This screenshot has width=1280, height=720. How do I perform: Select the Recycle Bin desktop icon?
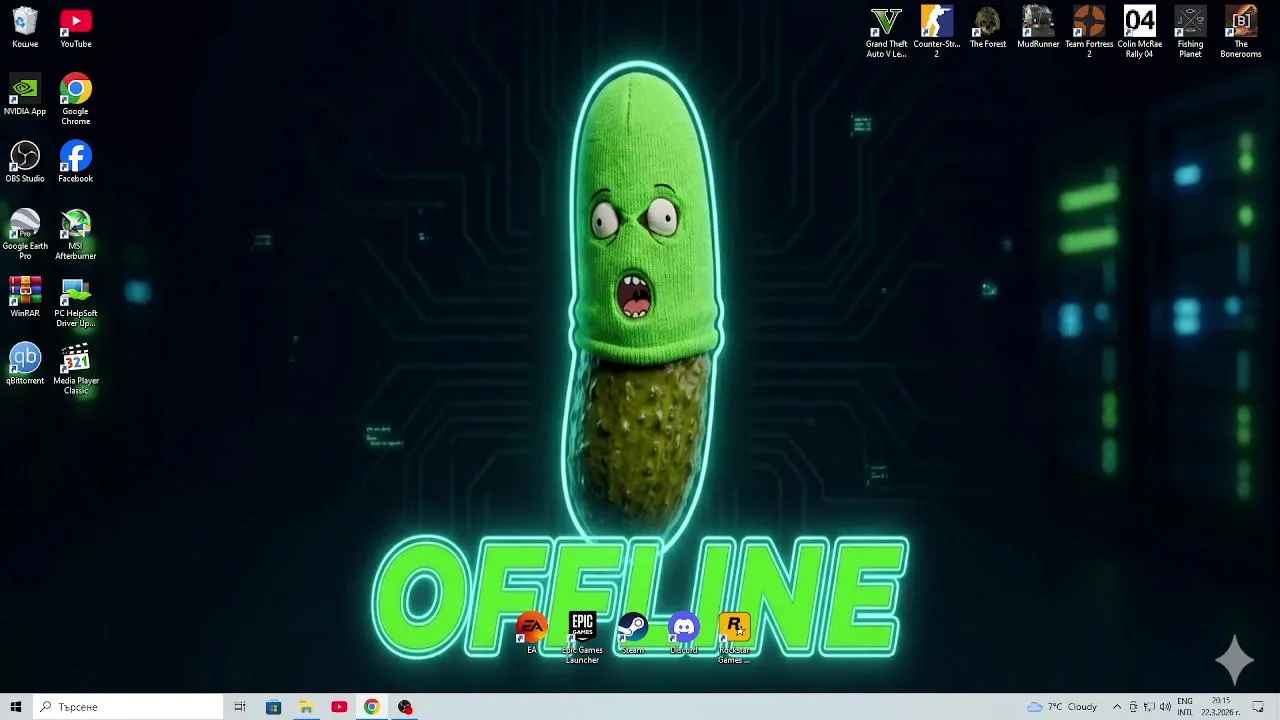coord(25,28)
